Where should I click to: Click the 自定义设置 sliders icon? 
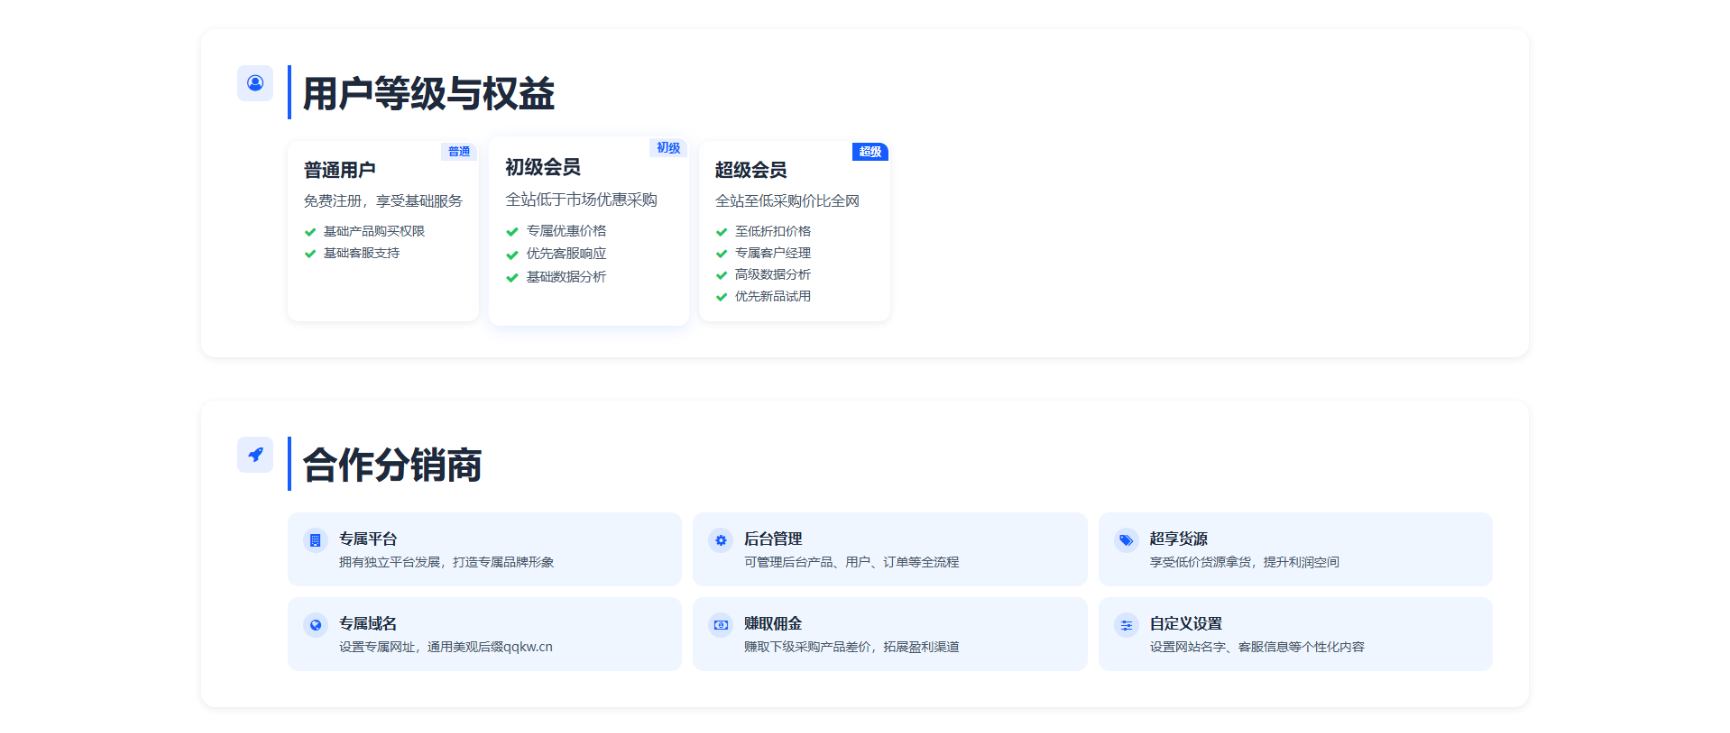1126,625
